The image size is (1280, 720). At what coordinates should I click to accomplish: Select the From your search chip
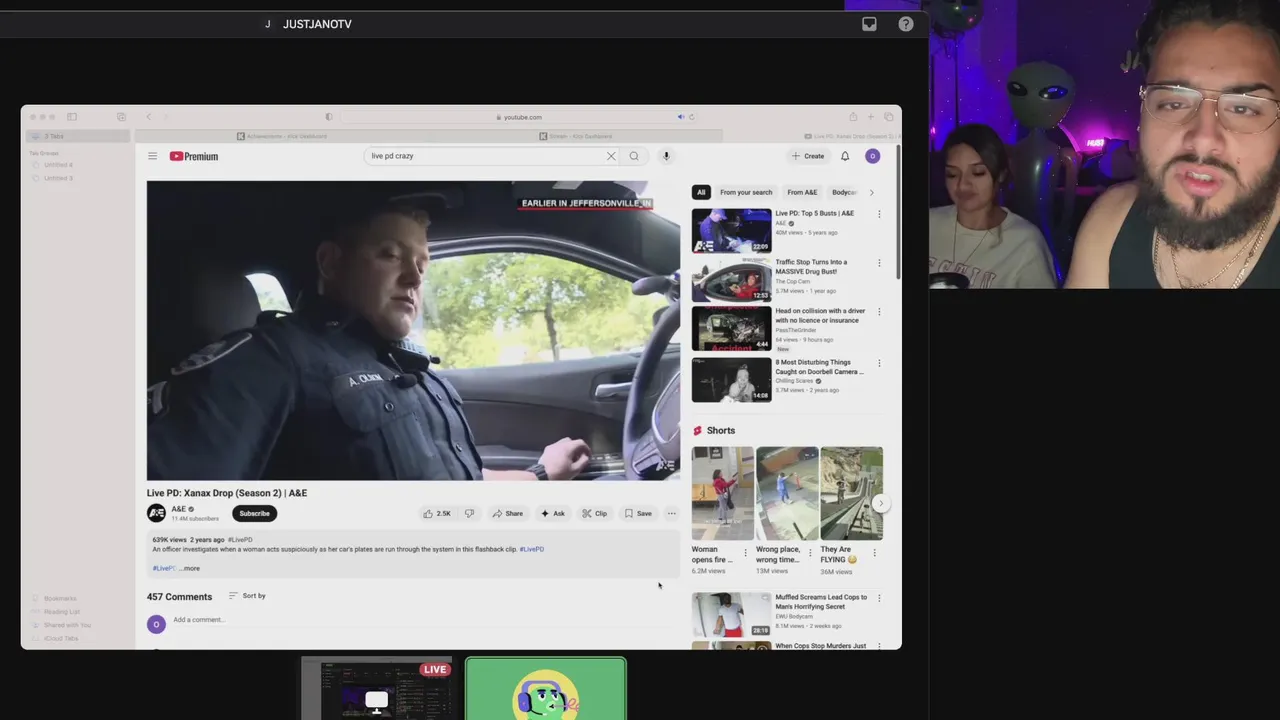(746, 192)
